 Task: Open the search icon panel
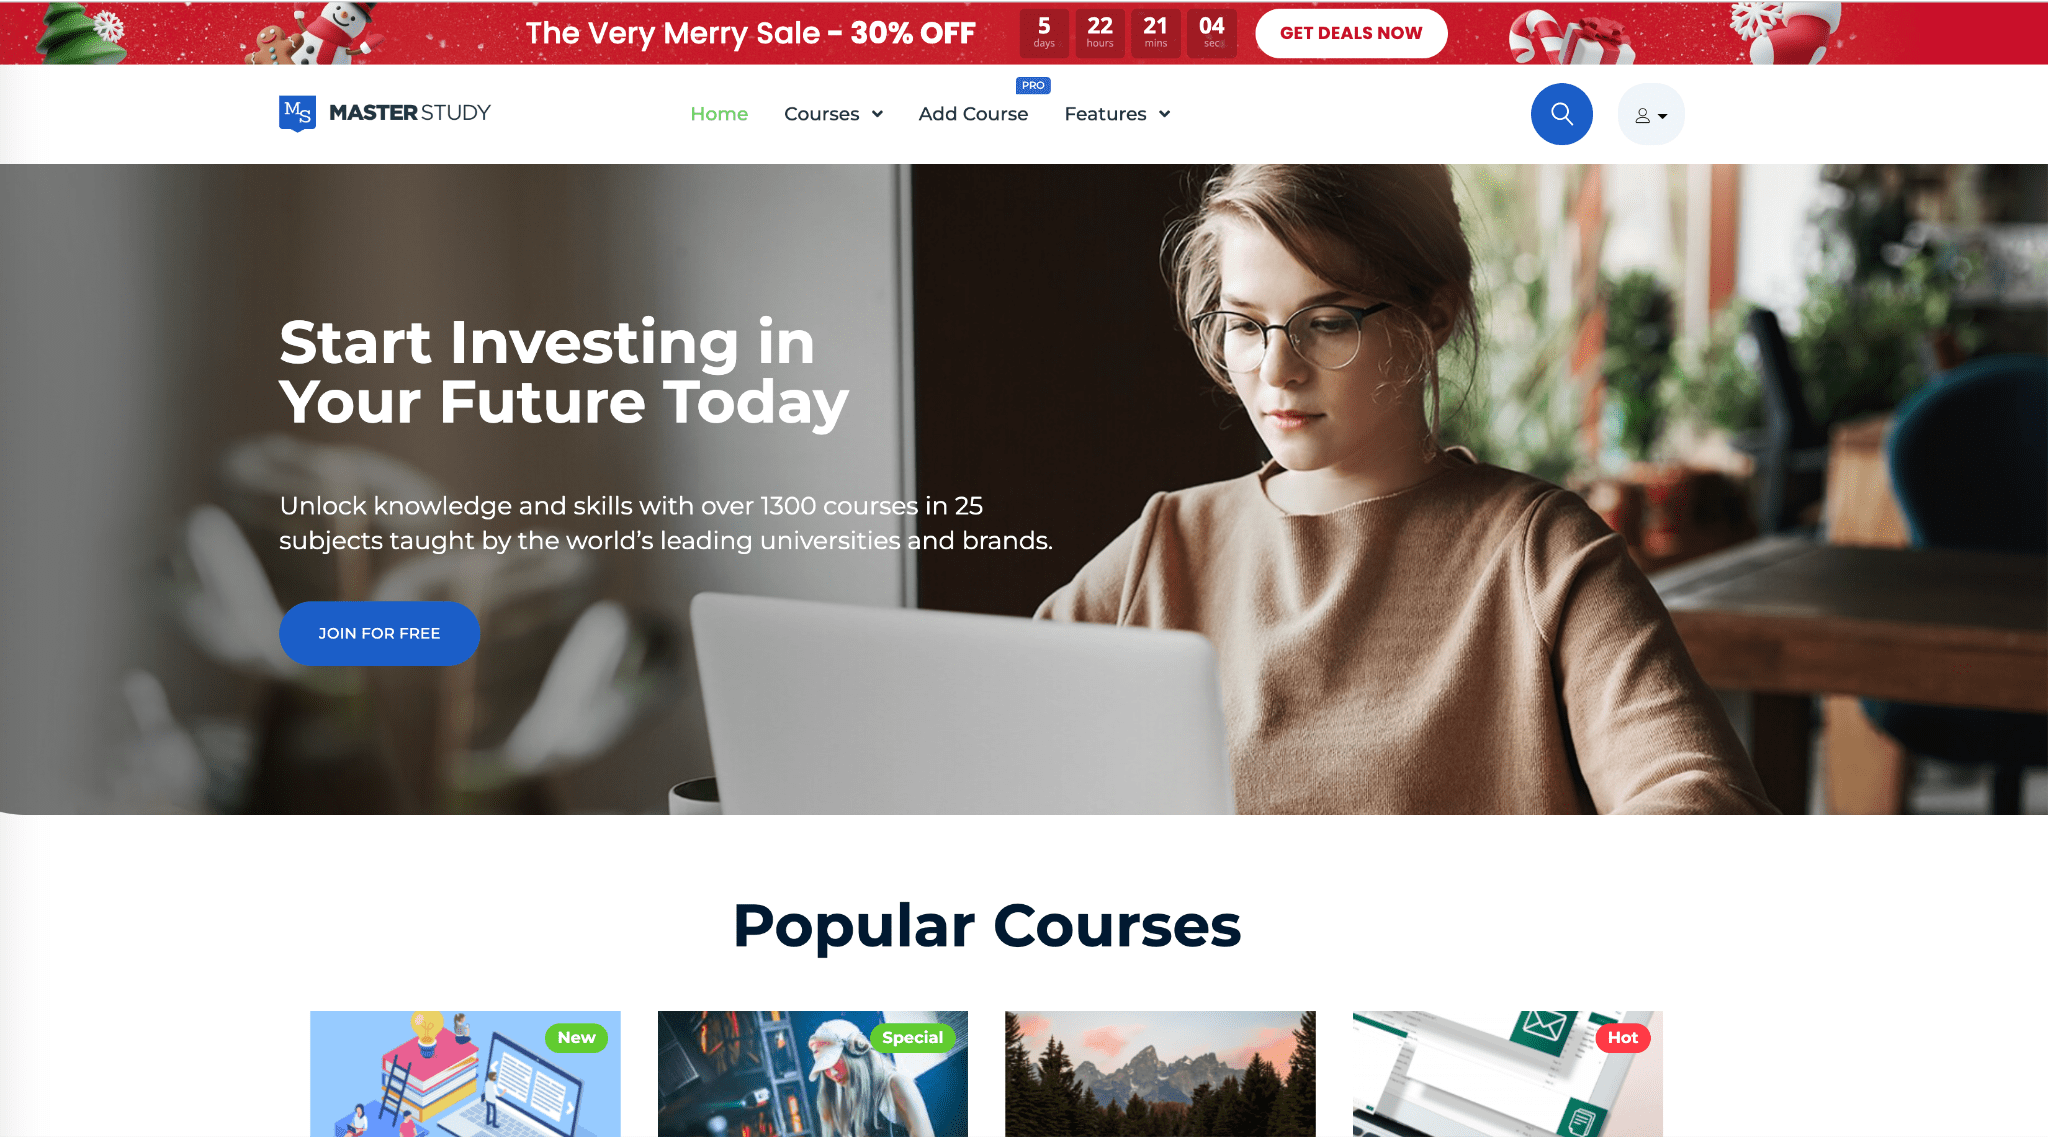pos(1562,113)
